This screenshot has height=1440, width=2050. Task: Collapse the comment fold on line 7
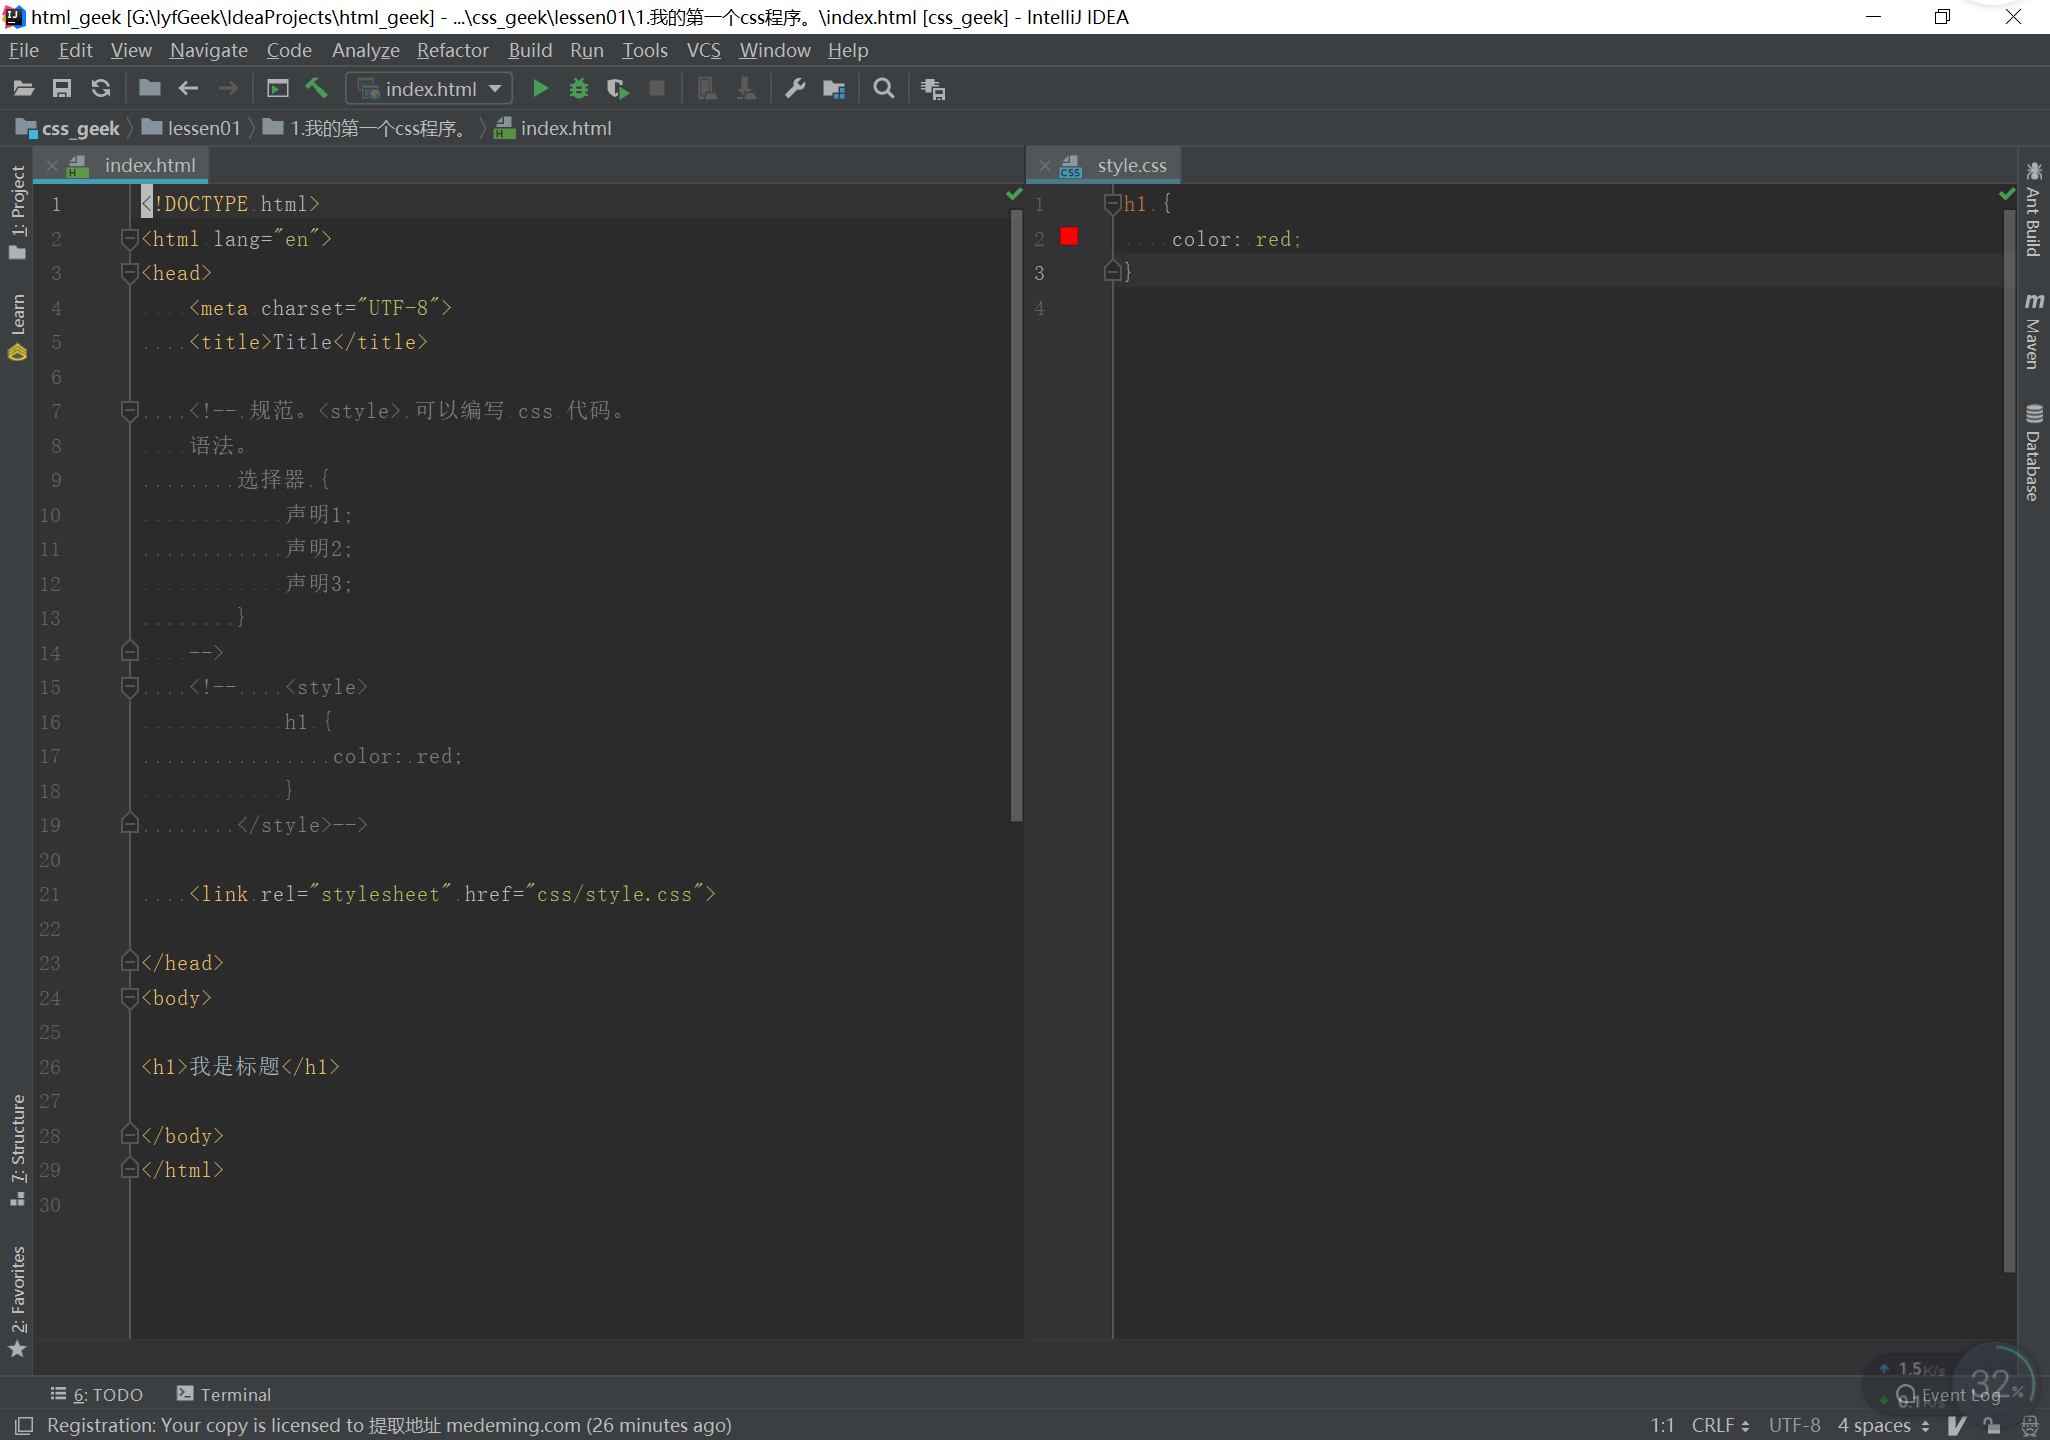tap(129, 410)
